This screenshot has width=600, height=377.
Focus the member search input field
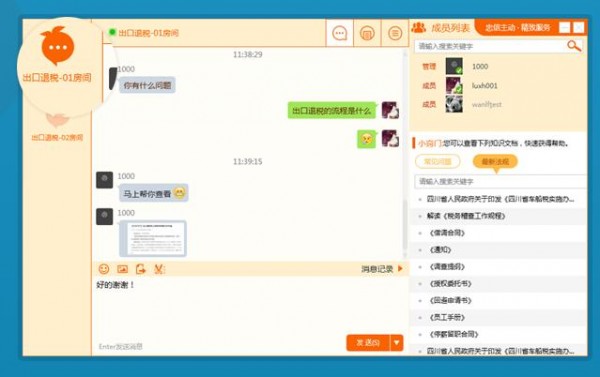pos(491,46)
